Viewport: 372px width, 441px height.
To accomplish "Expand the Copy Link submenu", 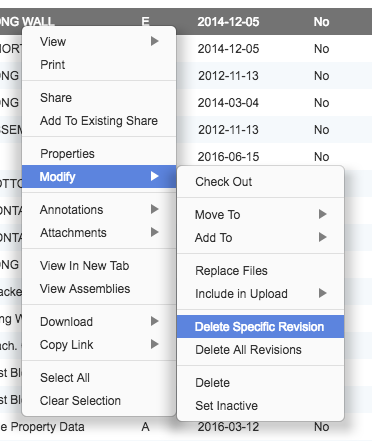I will click(99, 344).
